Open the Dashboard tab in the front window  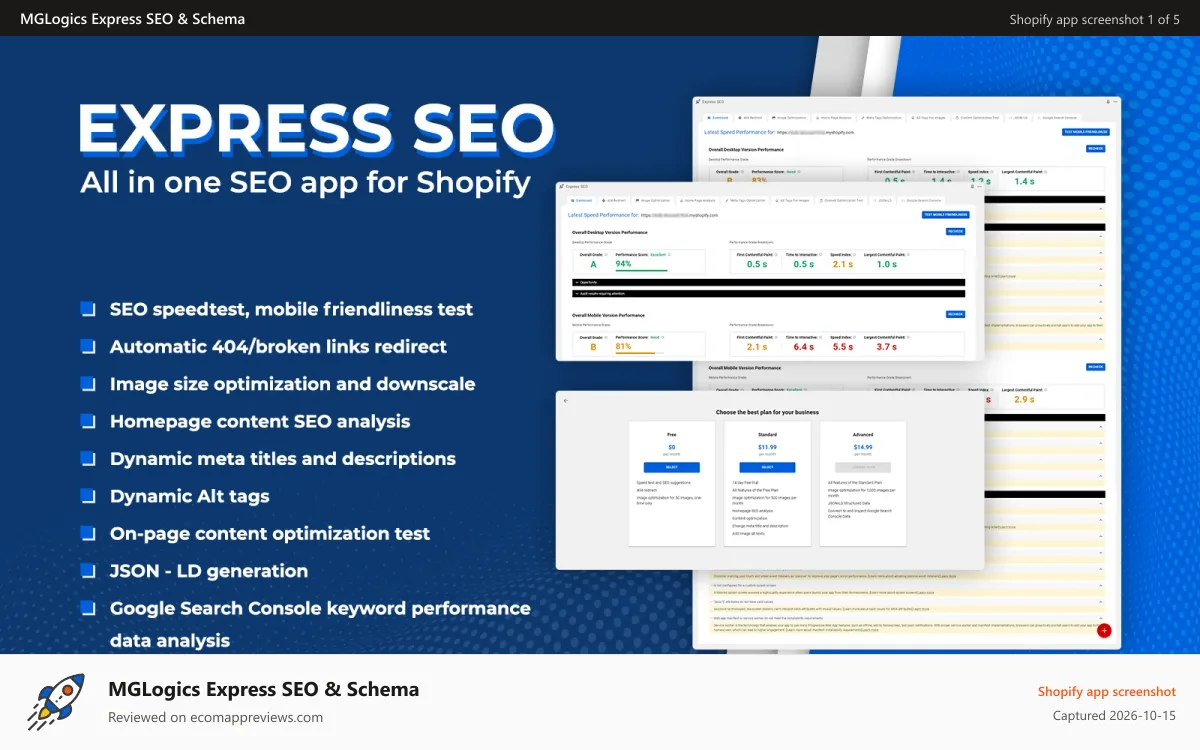(x=581, y=201)
